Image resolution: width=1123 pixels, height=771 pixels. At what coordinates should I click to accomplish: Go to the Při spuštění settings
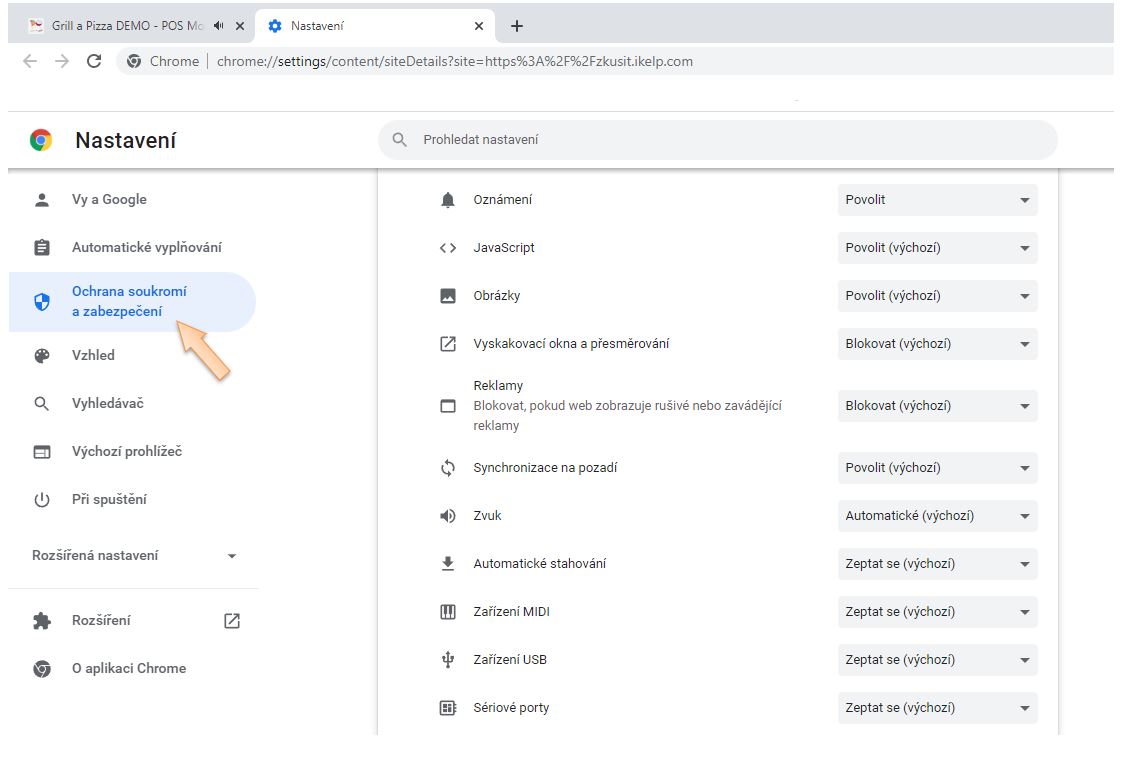(109, 500)
